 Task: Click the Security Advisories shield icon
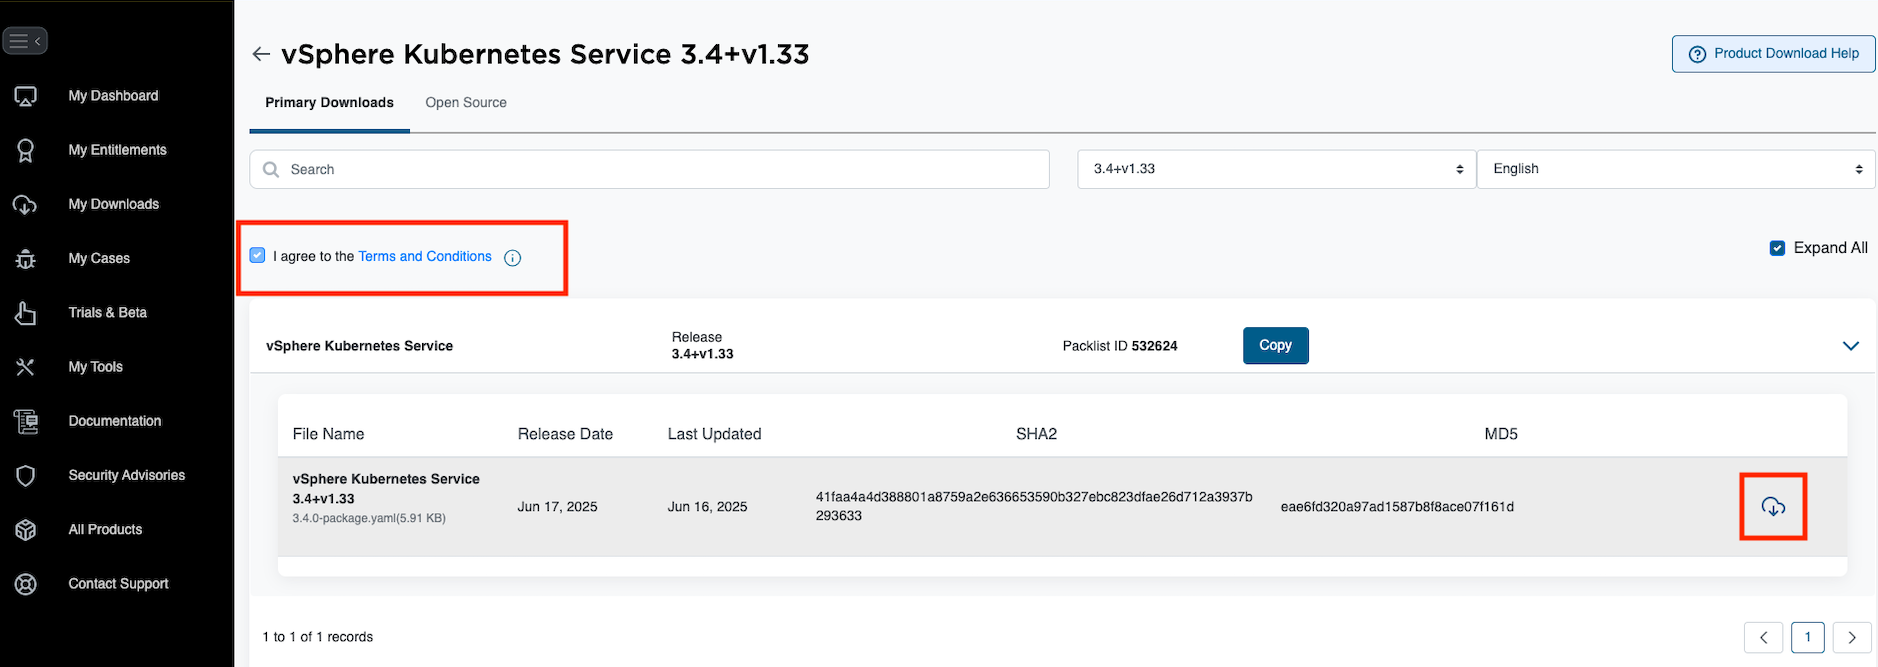pyautogui.click(x=26, y=476)
